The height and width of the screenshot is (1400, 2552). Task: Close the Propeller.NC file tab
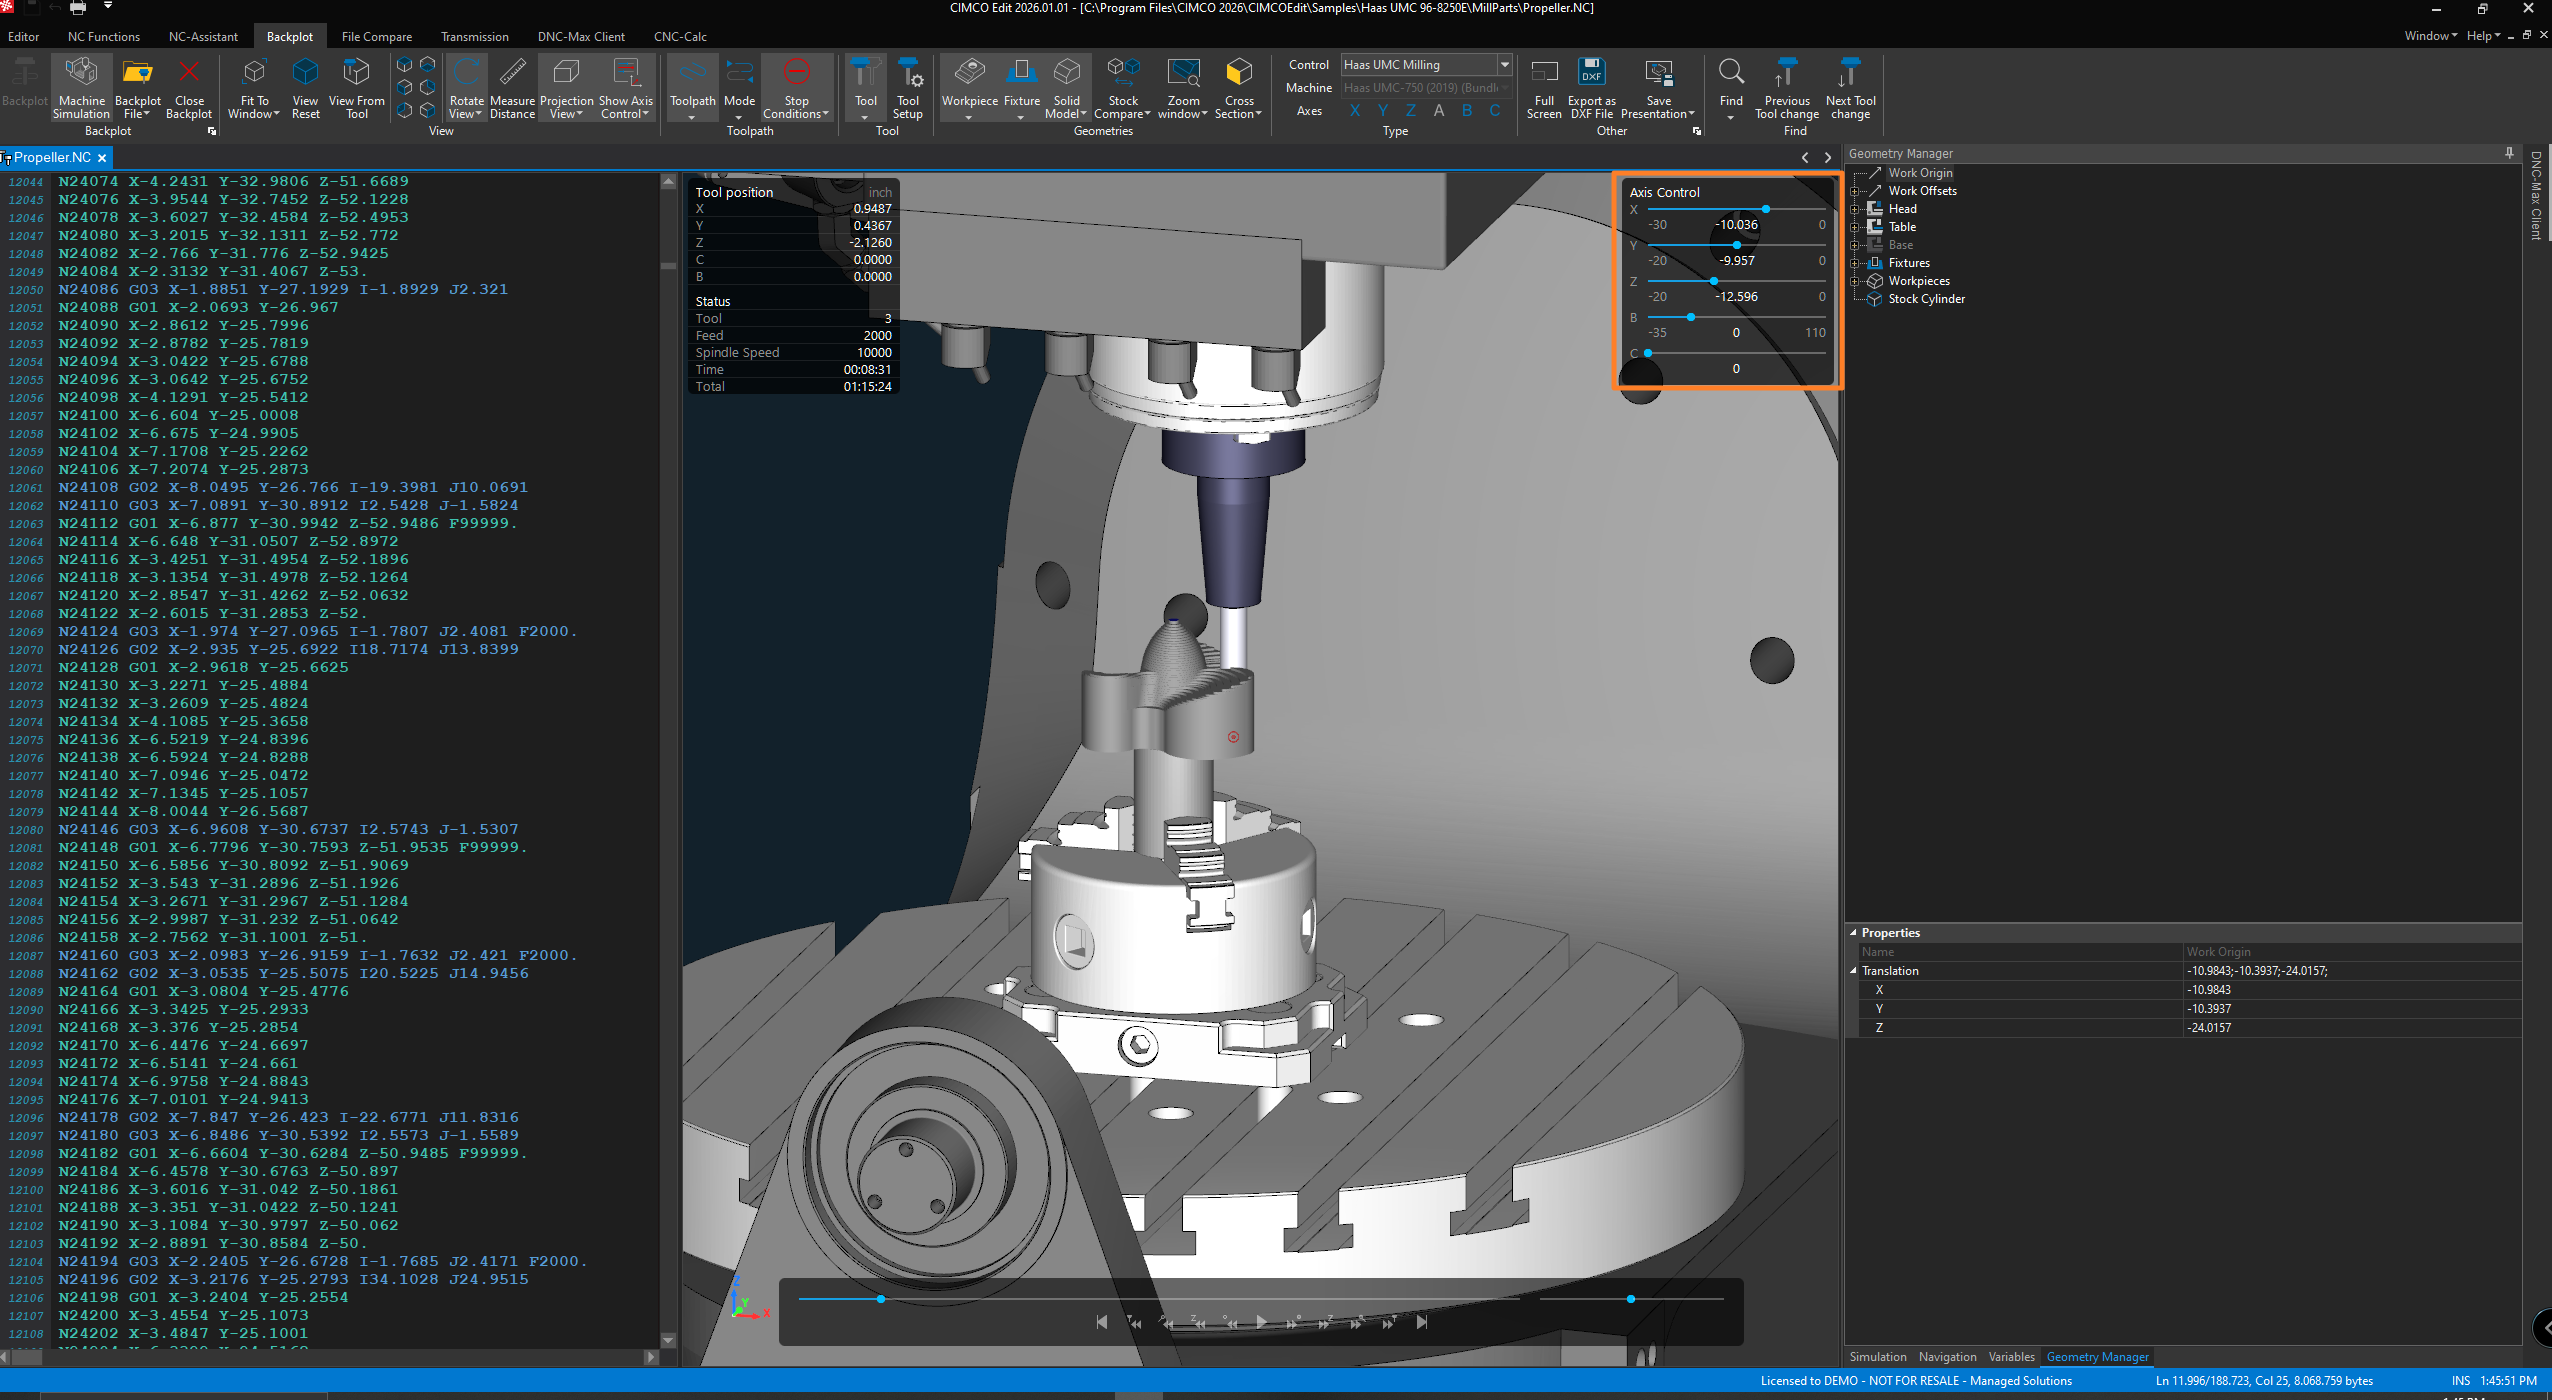[x=102, y=158]
